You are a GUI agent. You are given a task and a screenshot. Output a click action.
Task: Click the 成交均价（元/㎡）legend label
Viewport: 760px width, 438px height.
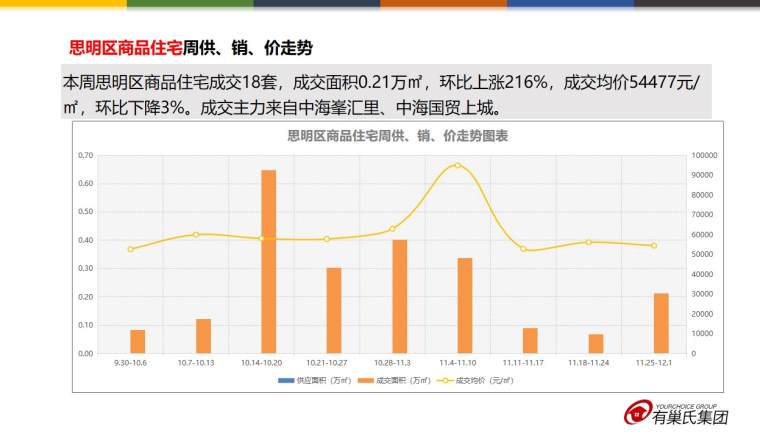coord(484,381)
